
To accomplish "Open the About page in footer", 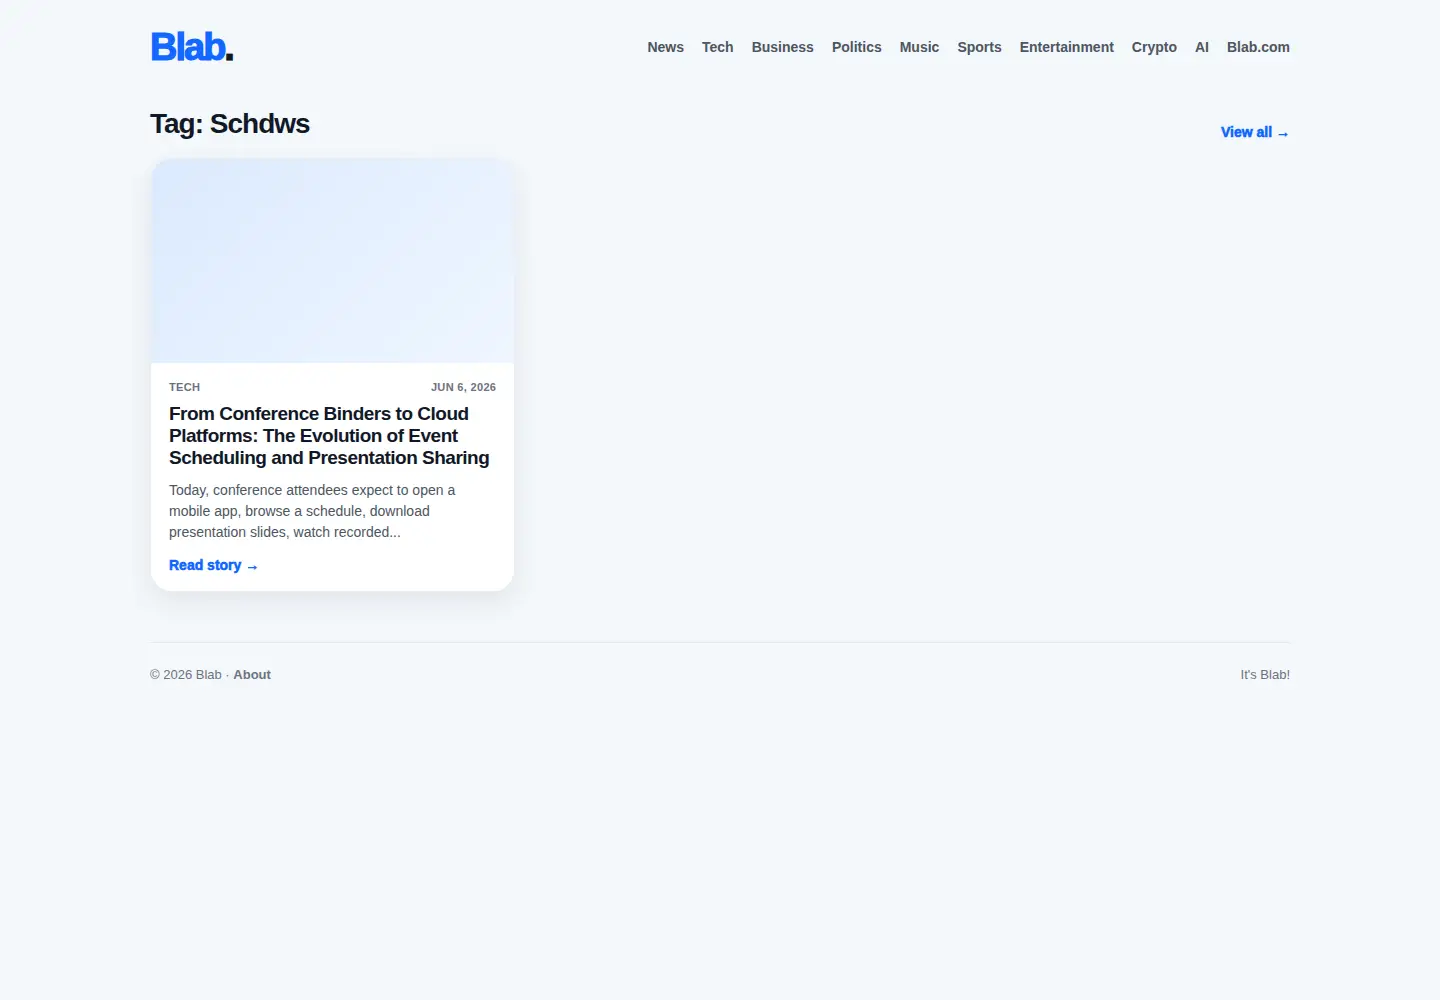I will [252, 675].
